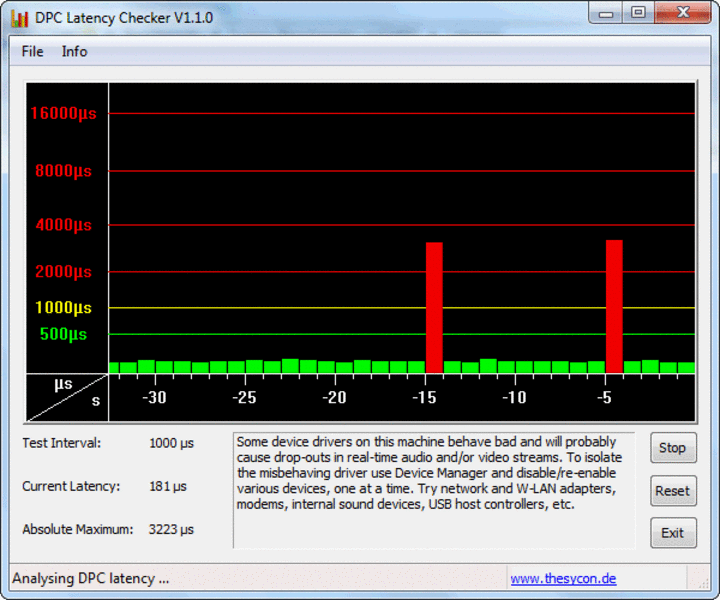The width and height of the screenshot is (720, 600).
Task: Click the DPC Latency Checker title bar icon
Action: point(20,18)
